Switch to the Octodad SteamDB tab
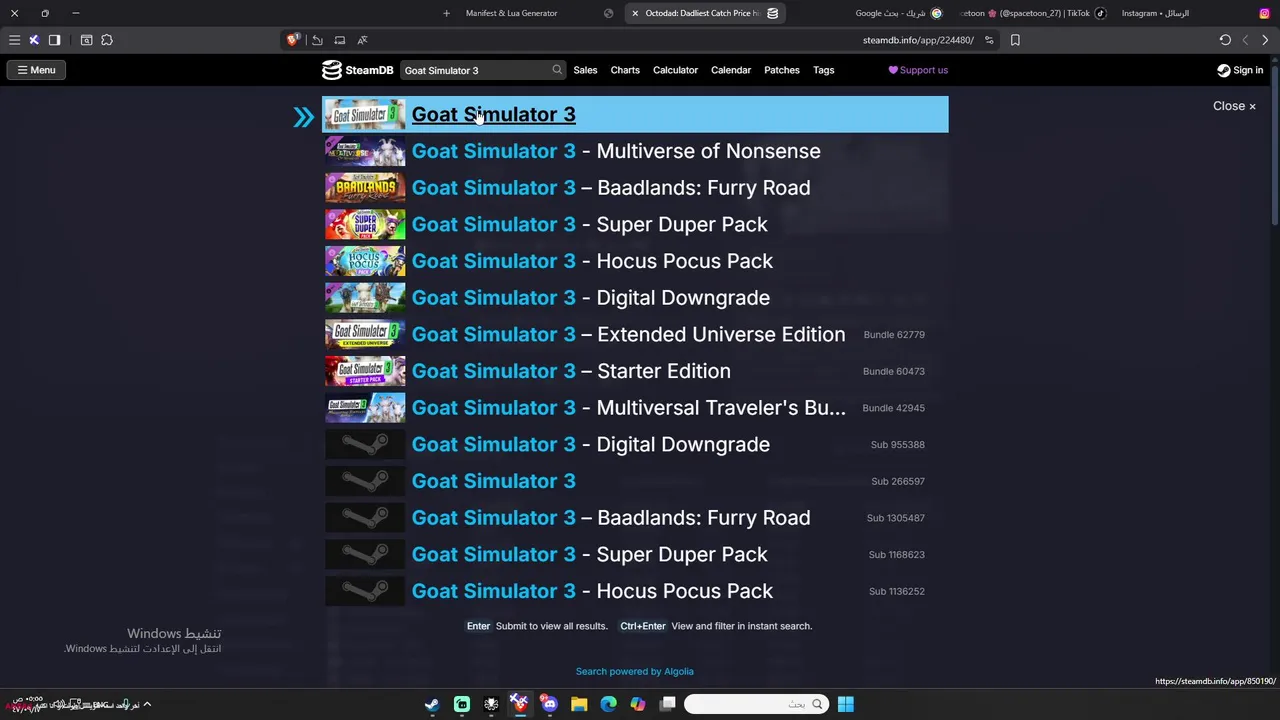 tap(704, 13)
